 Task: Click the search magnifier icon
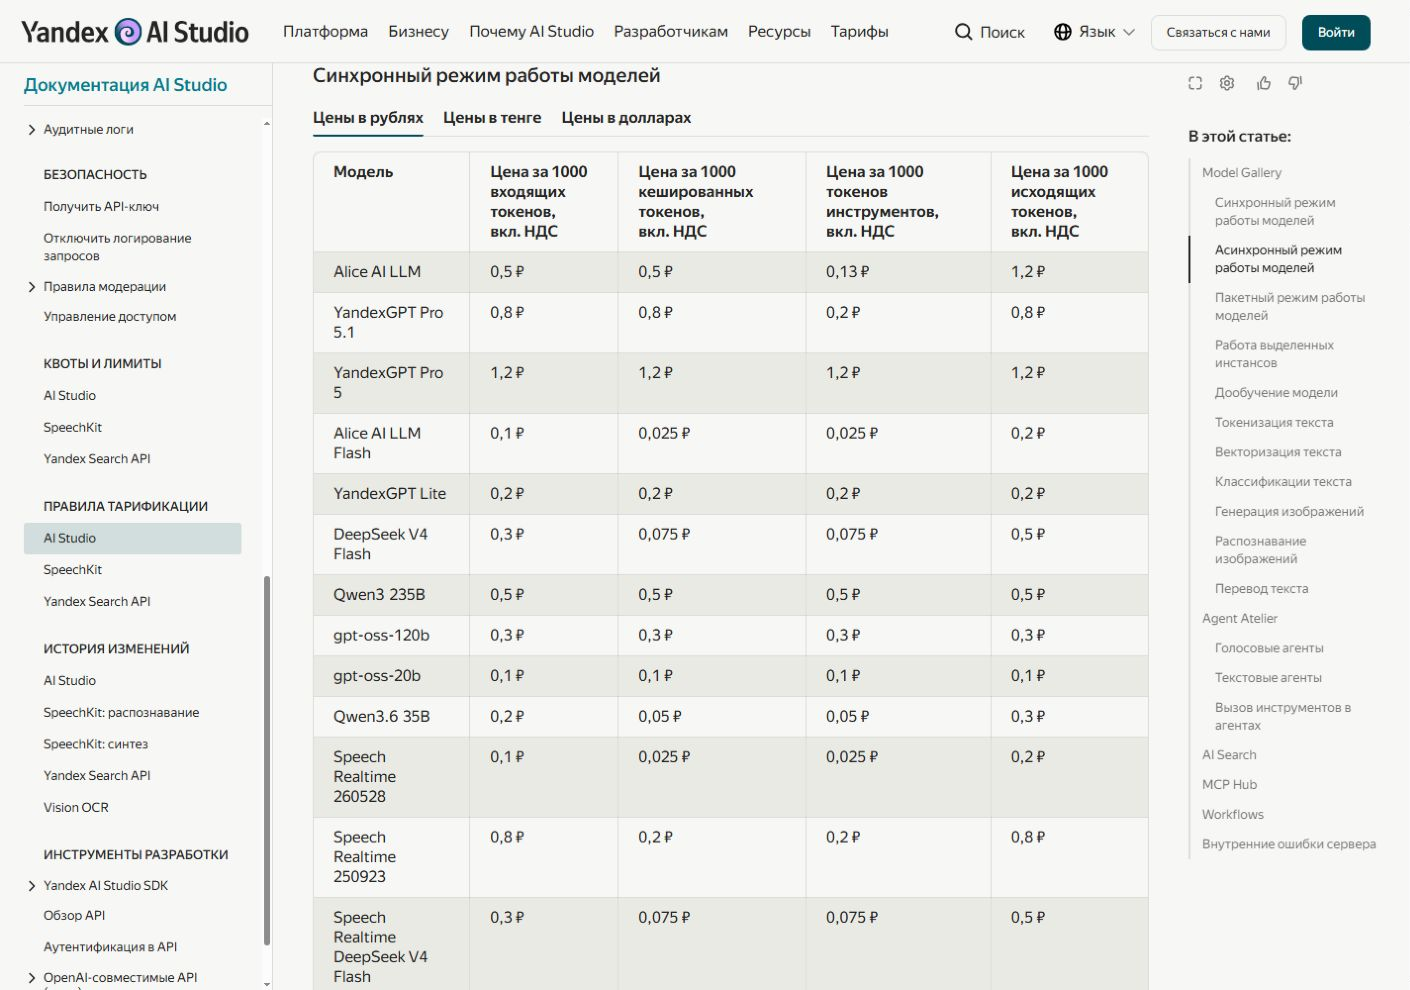pyautogui.click(x=963, y=32)
